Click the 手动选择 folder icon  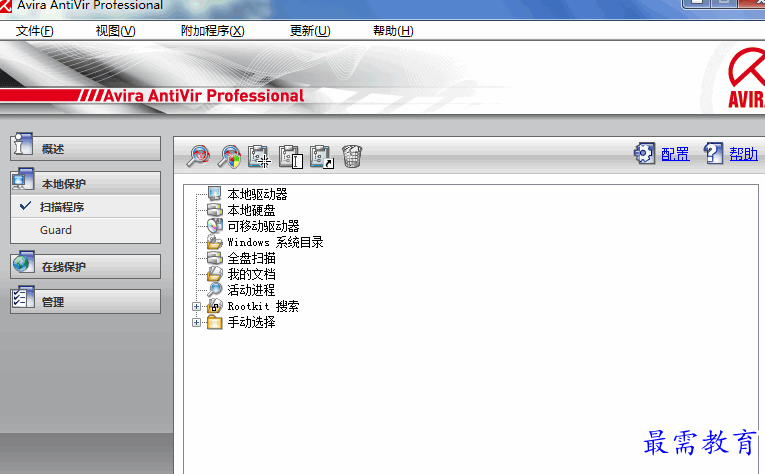(x=215, y=322)
